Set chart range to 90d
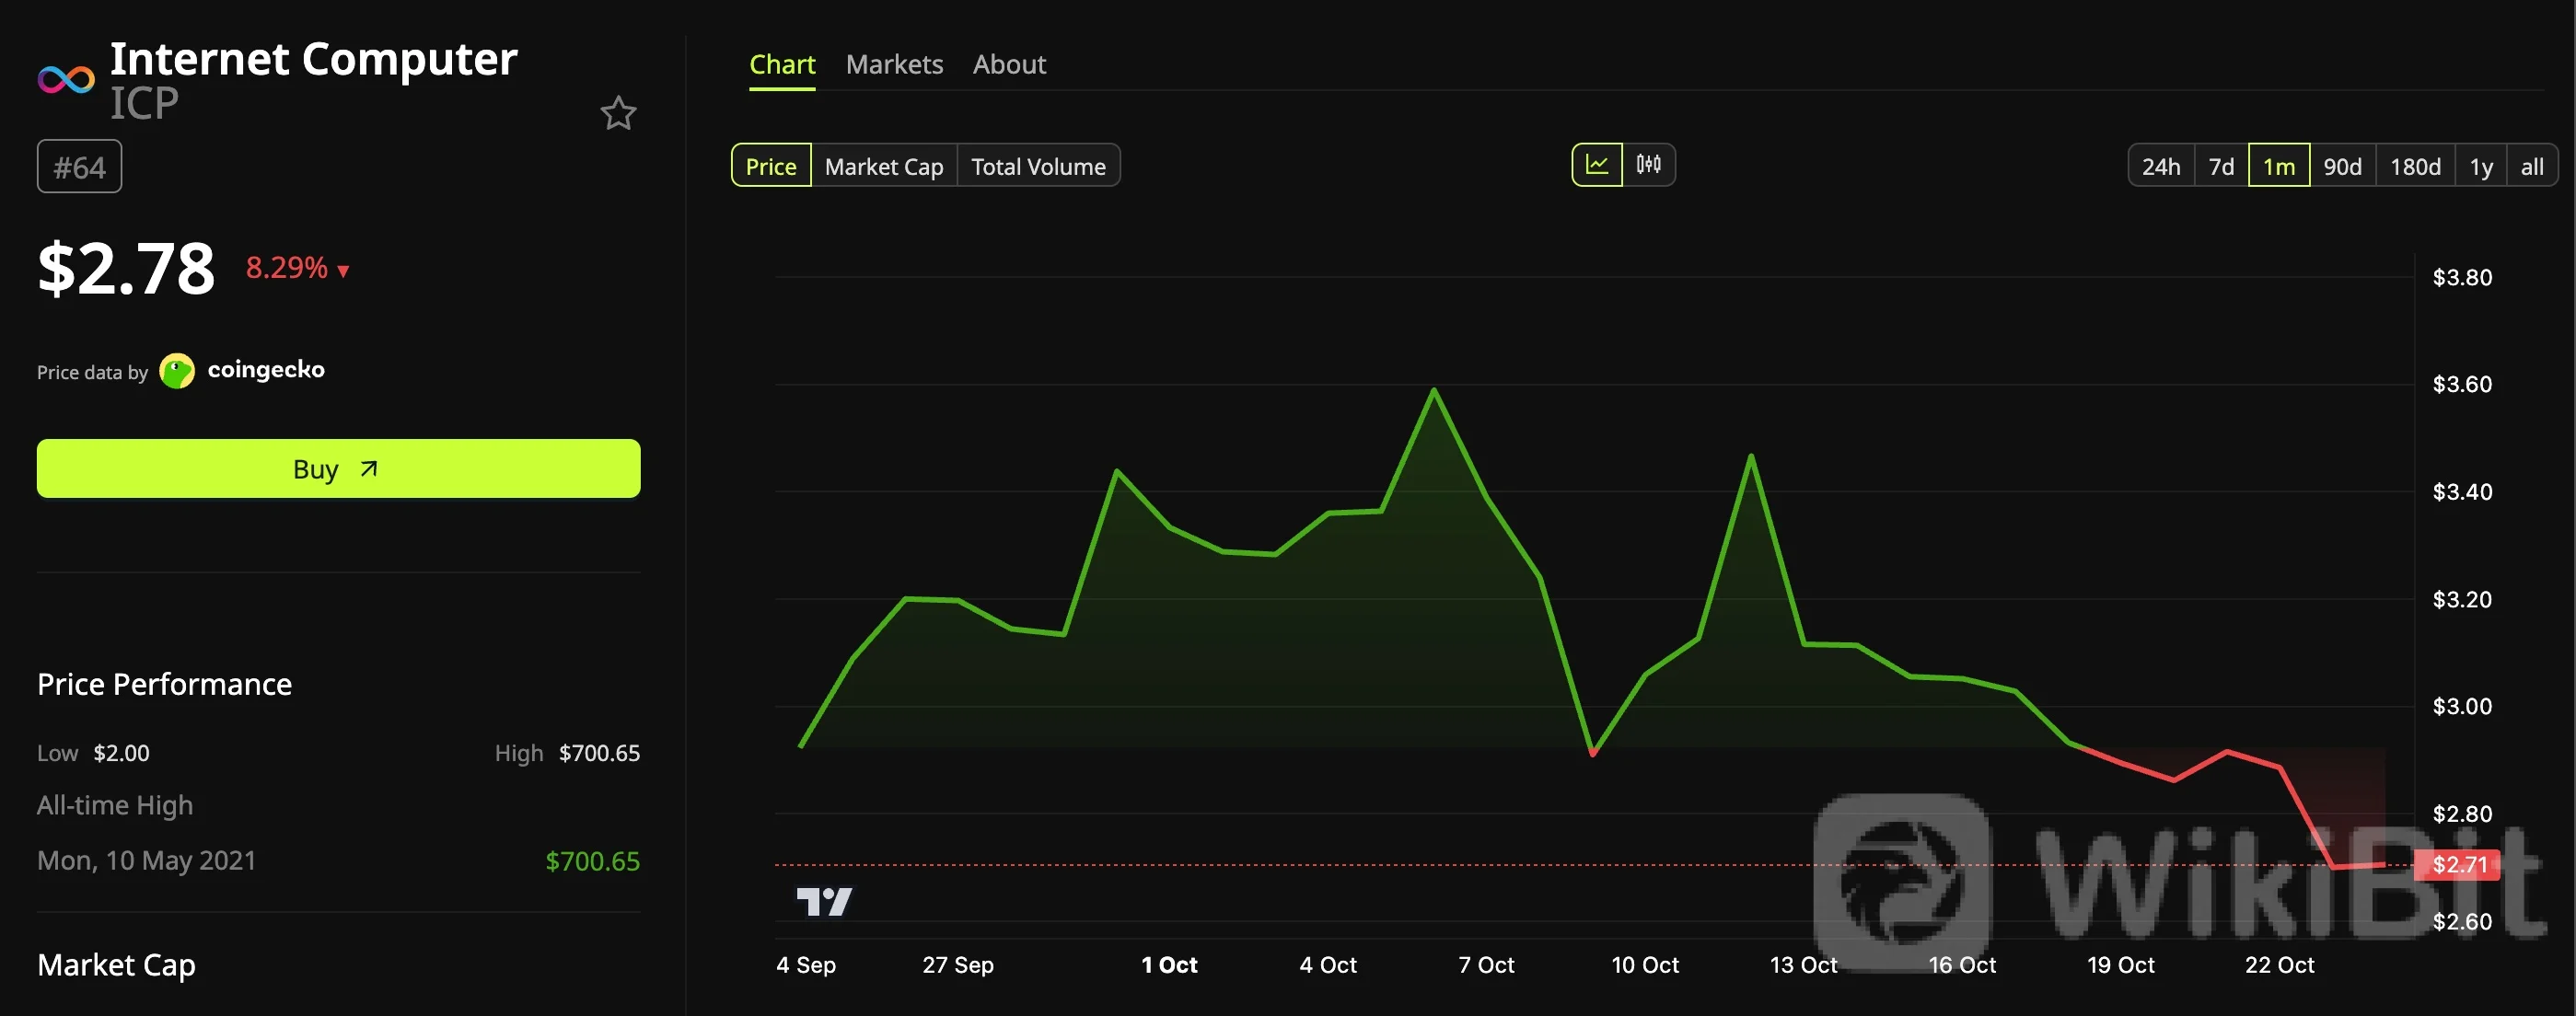The height and width of the screenshot is (1016, 2576). [2342, 166]
